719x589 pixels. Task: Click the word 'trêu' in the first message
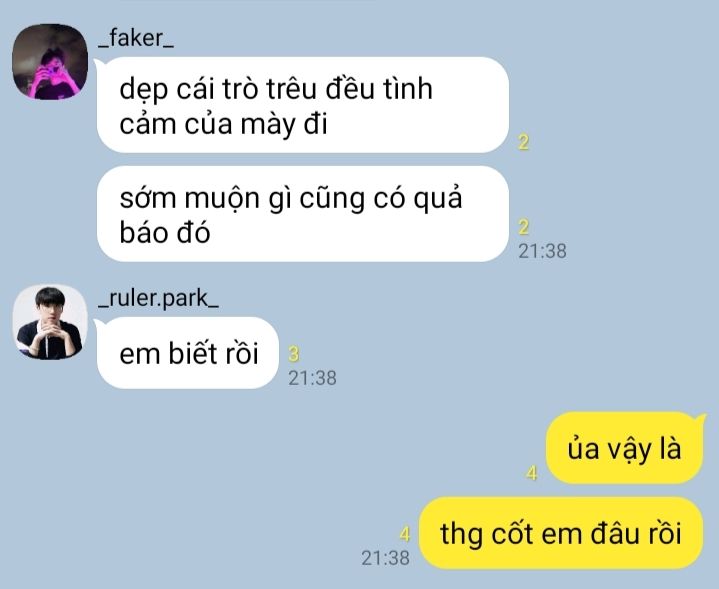pos(292,89)
